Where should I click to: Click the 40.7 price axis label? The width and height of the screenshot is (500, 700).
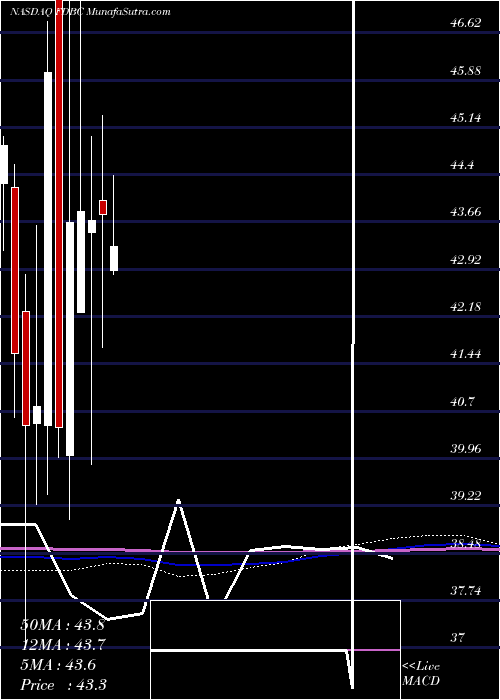[462, 402]
